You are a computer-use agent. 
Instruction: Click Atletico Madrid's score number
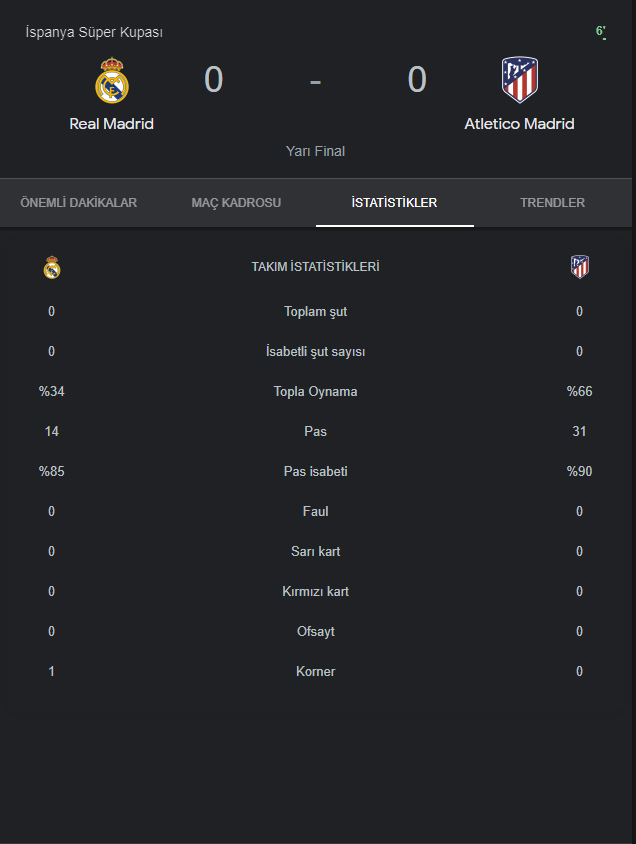tap(417, 80)
